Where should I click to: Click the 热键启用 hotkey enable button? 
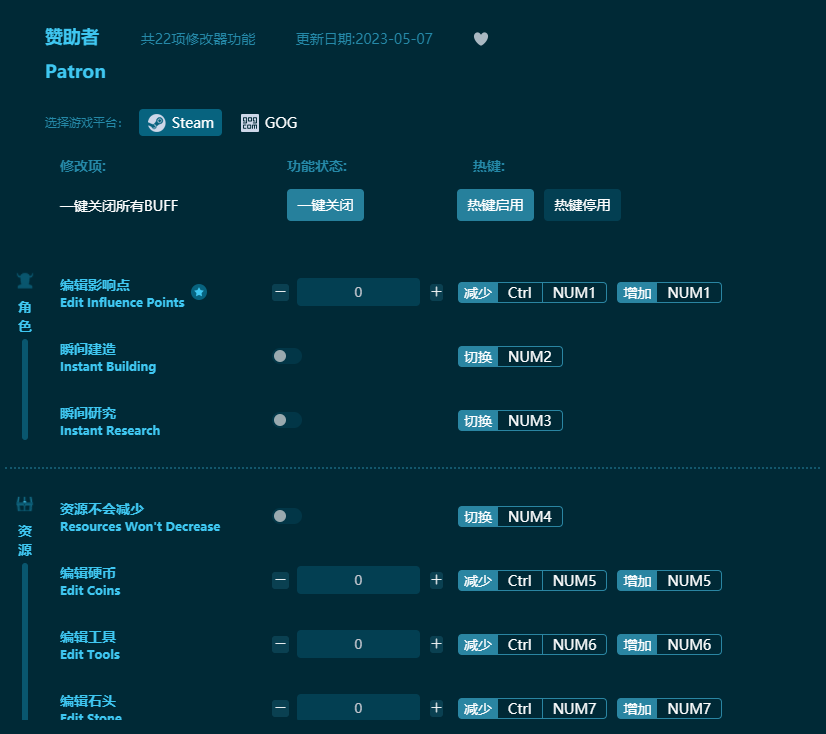495,204
